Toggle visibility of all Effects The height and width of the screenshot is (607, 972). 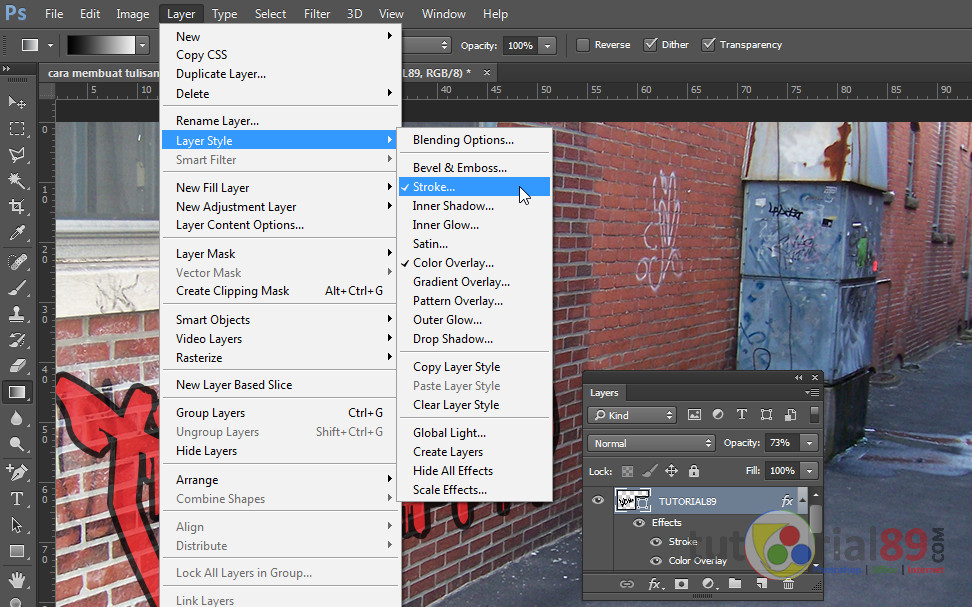(638, 523)
